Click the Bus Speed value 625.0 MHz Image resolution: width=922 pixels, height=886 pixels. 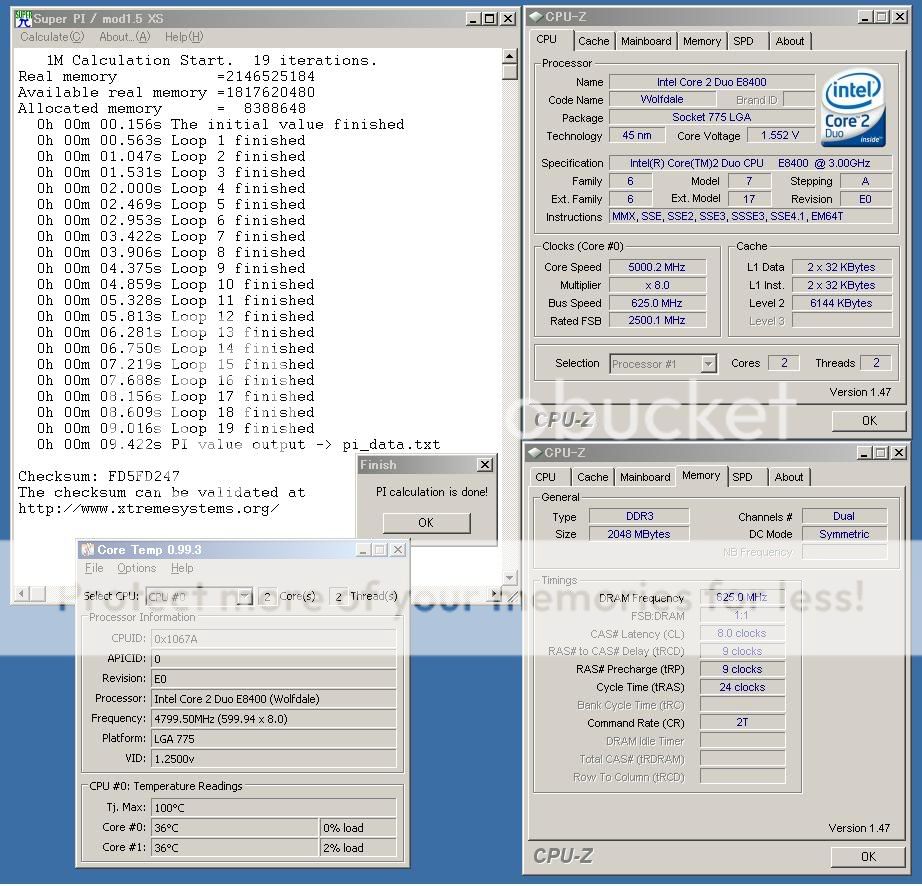(x=657, y=303)
